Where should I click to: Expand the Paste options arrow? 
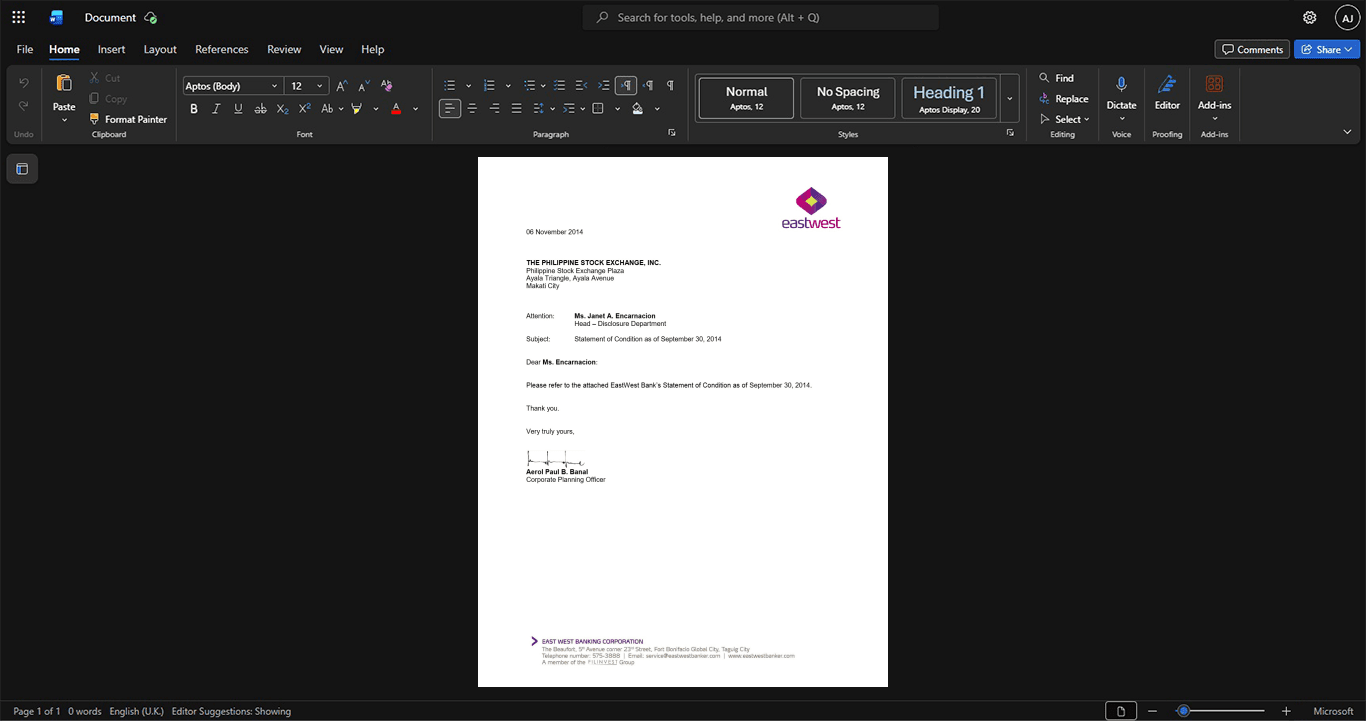[x=64, y=120]
